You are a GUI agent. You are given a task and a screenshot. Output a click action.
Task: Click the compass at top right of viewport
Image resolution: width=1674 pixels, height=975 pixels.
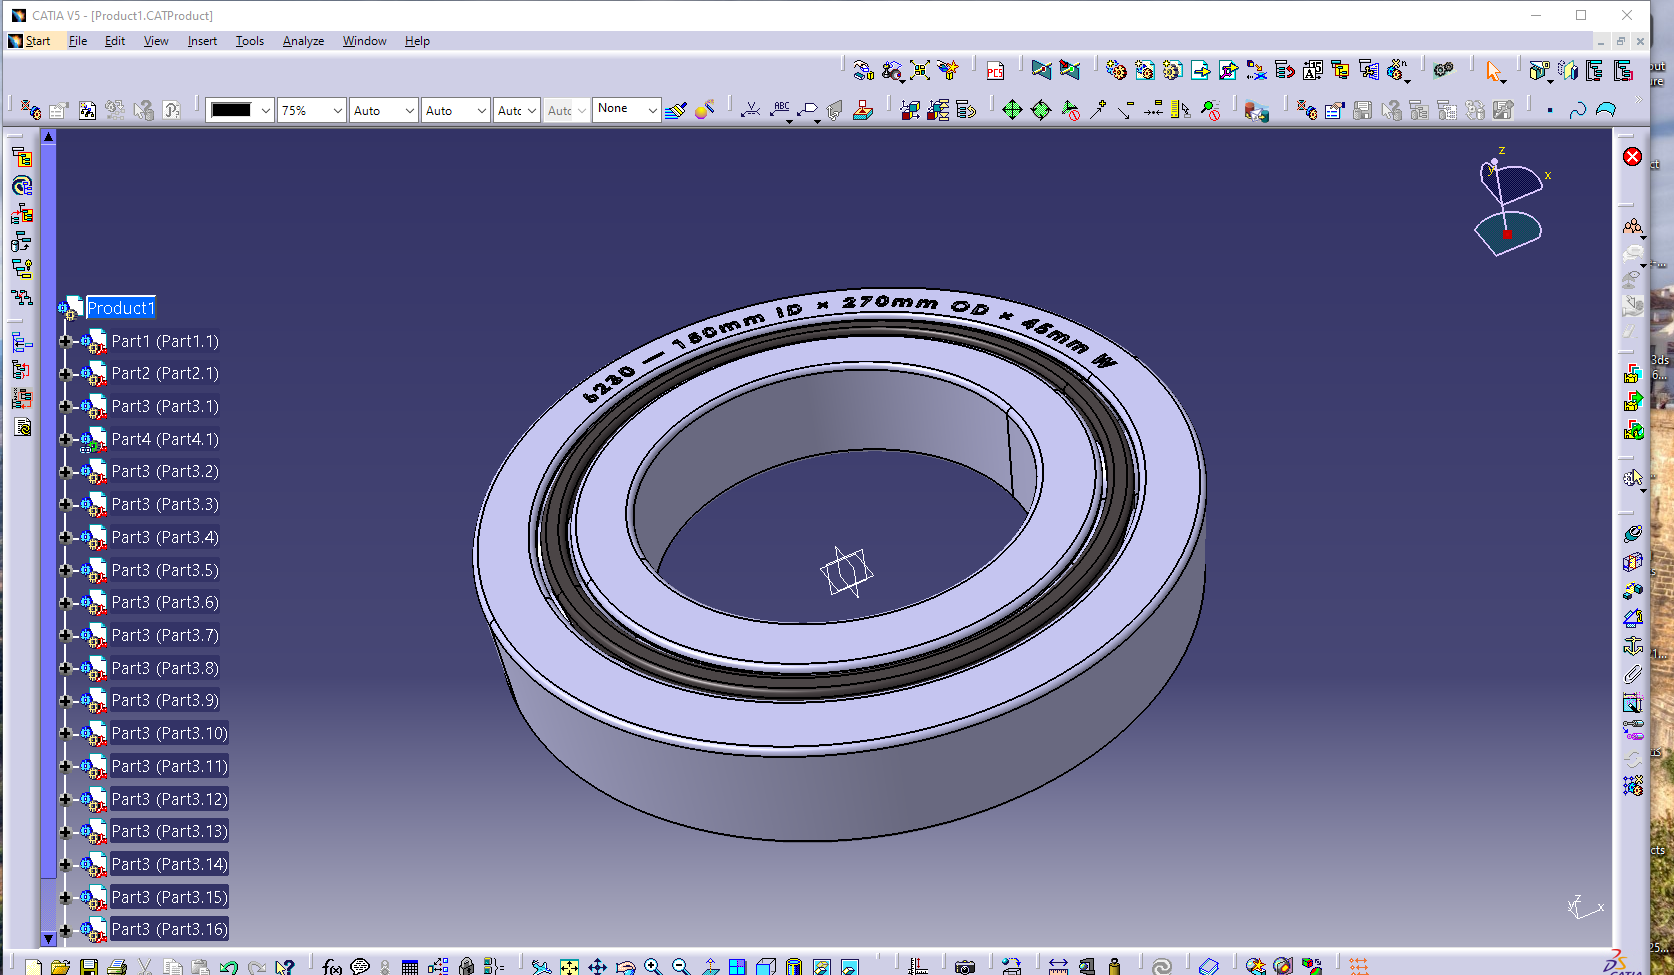[1510, 203]
